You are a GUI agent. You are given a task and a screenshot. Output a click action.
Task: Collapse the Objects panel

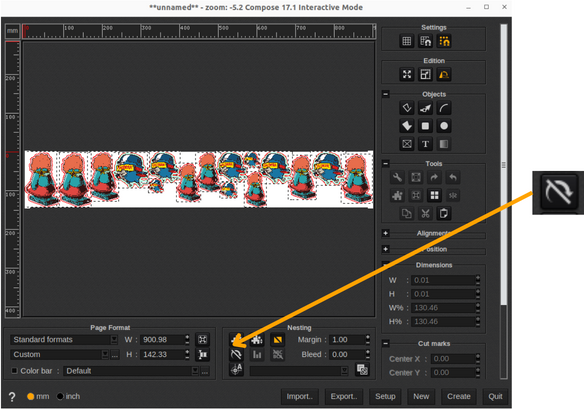click(x=385, y=94)
